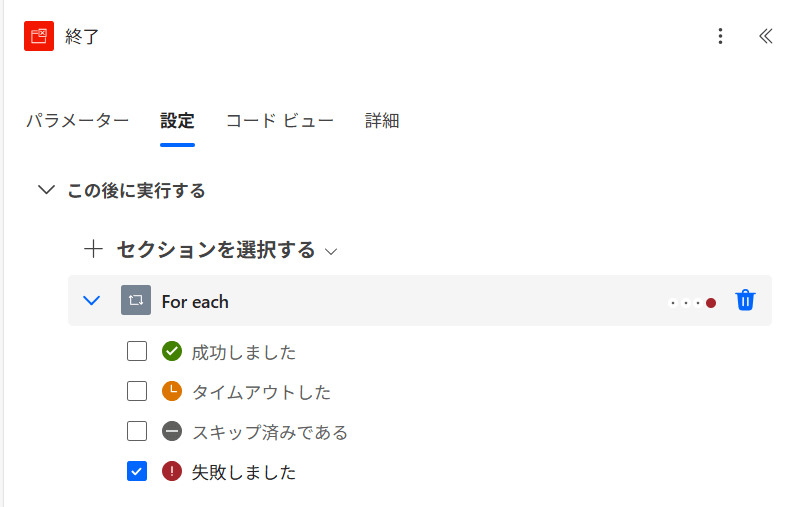Collapse the For each status list chevron
This screenshot has width=786, height=507.
point(91,300)
